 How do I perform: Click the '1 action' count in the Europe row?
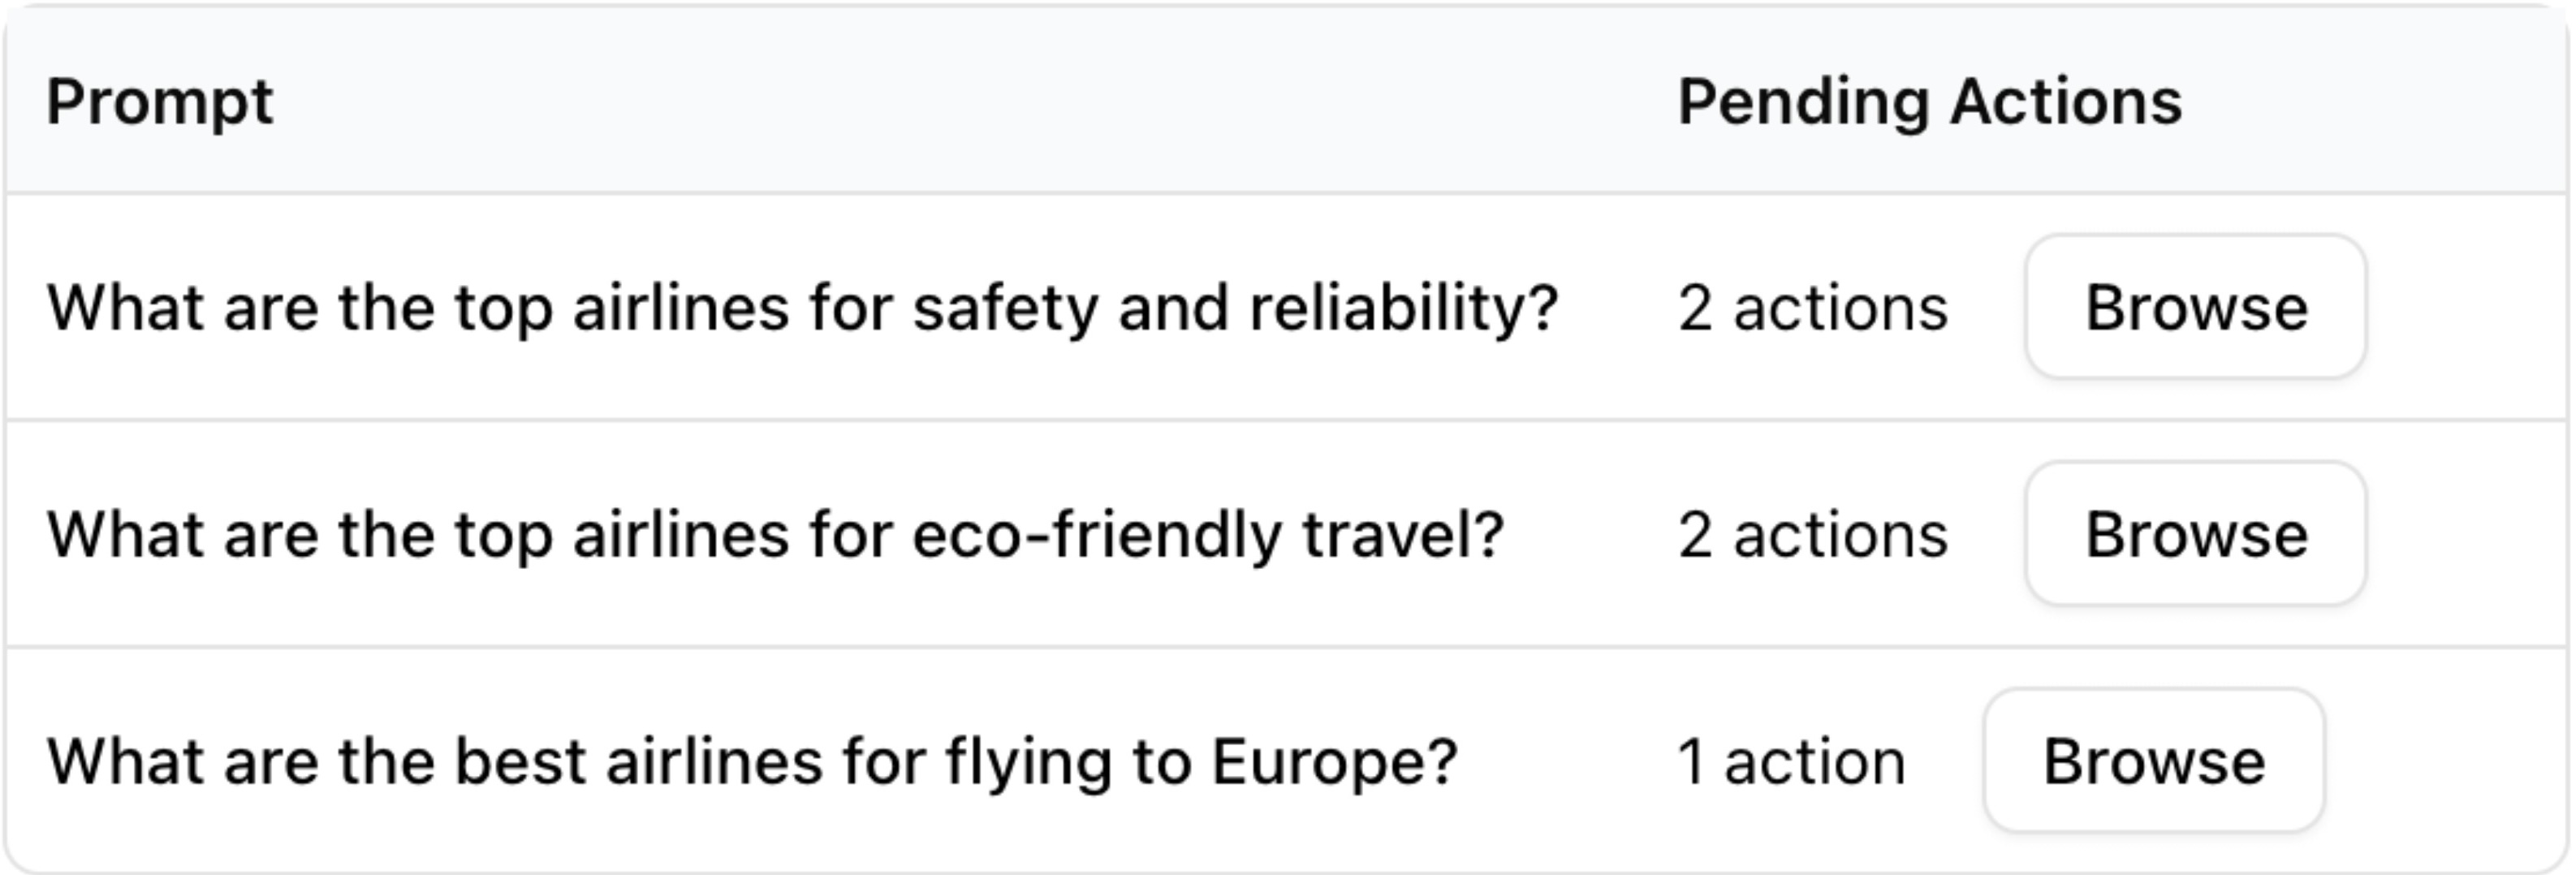tap(1791, 761)
